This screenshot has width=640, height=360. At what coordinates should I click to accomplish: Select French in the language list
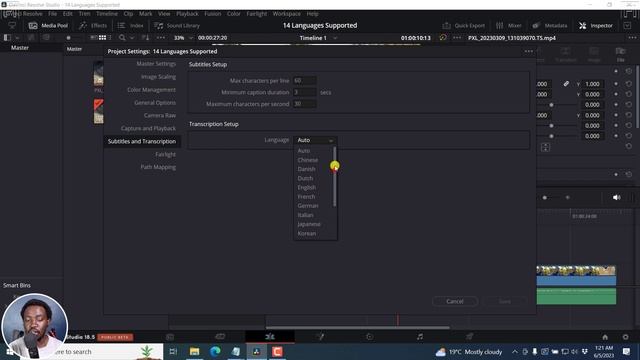(x=306, y=197)
